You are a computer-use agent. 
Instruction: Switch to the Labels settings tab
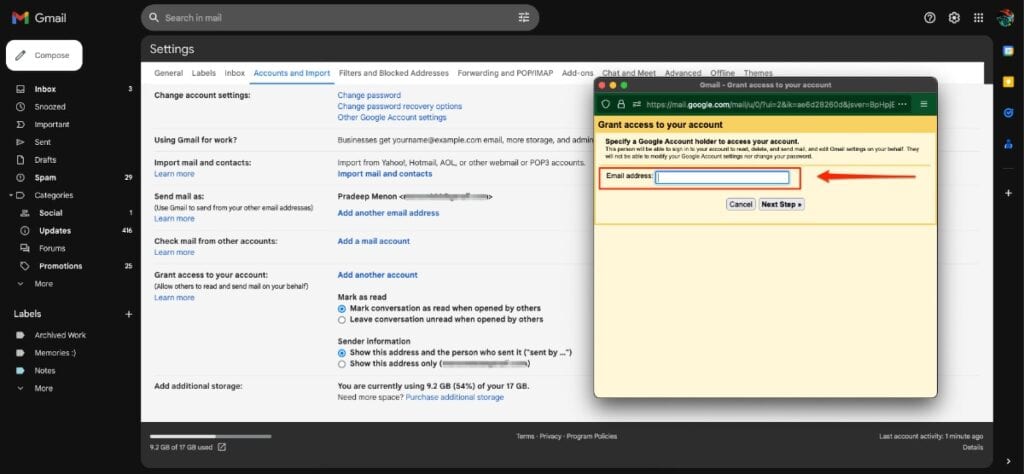204,73
